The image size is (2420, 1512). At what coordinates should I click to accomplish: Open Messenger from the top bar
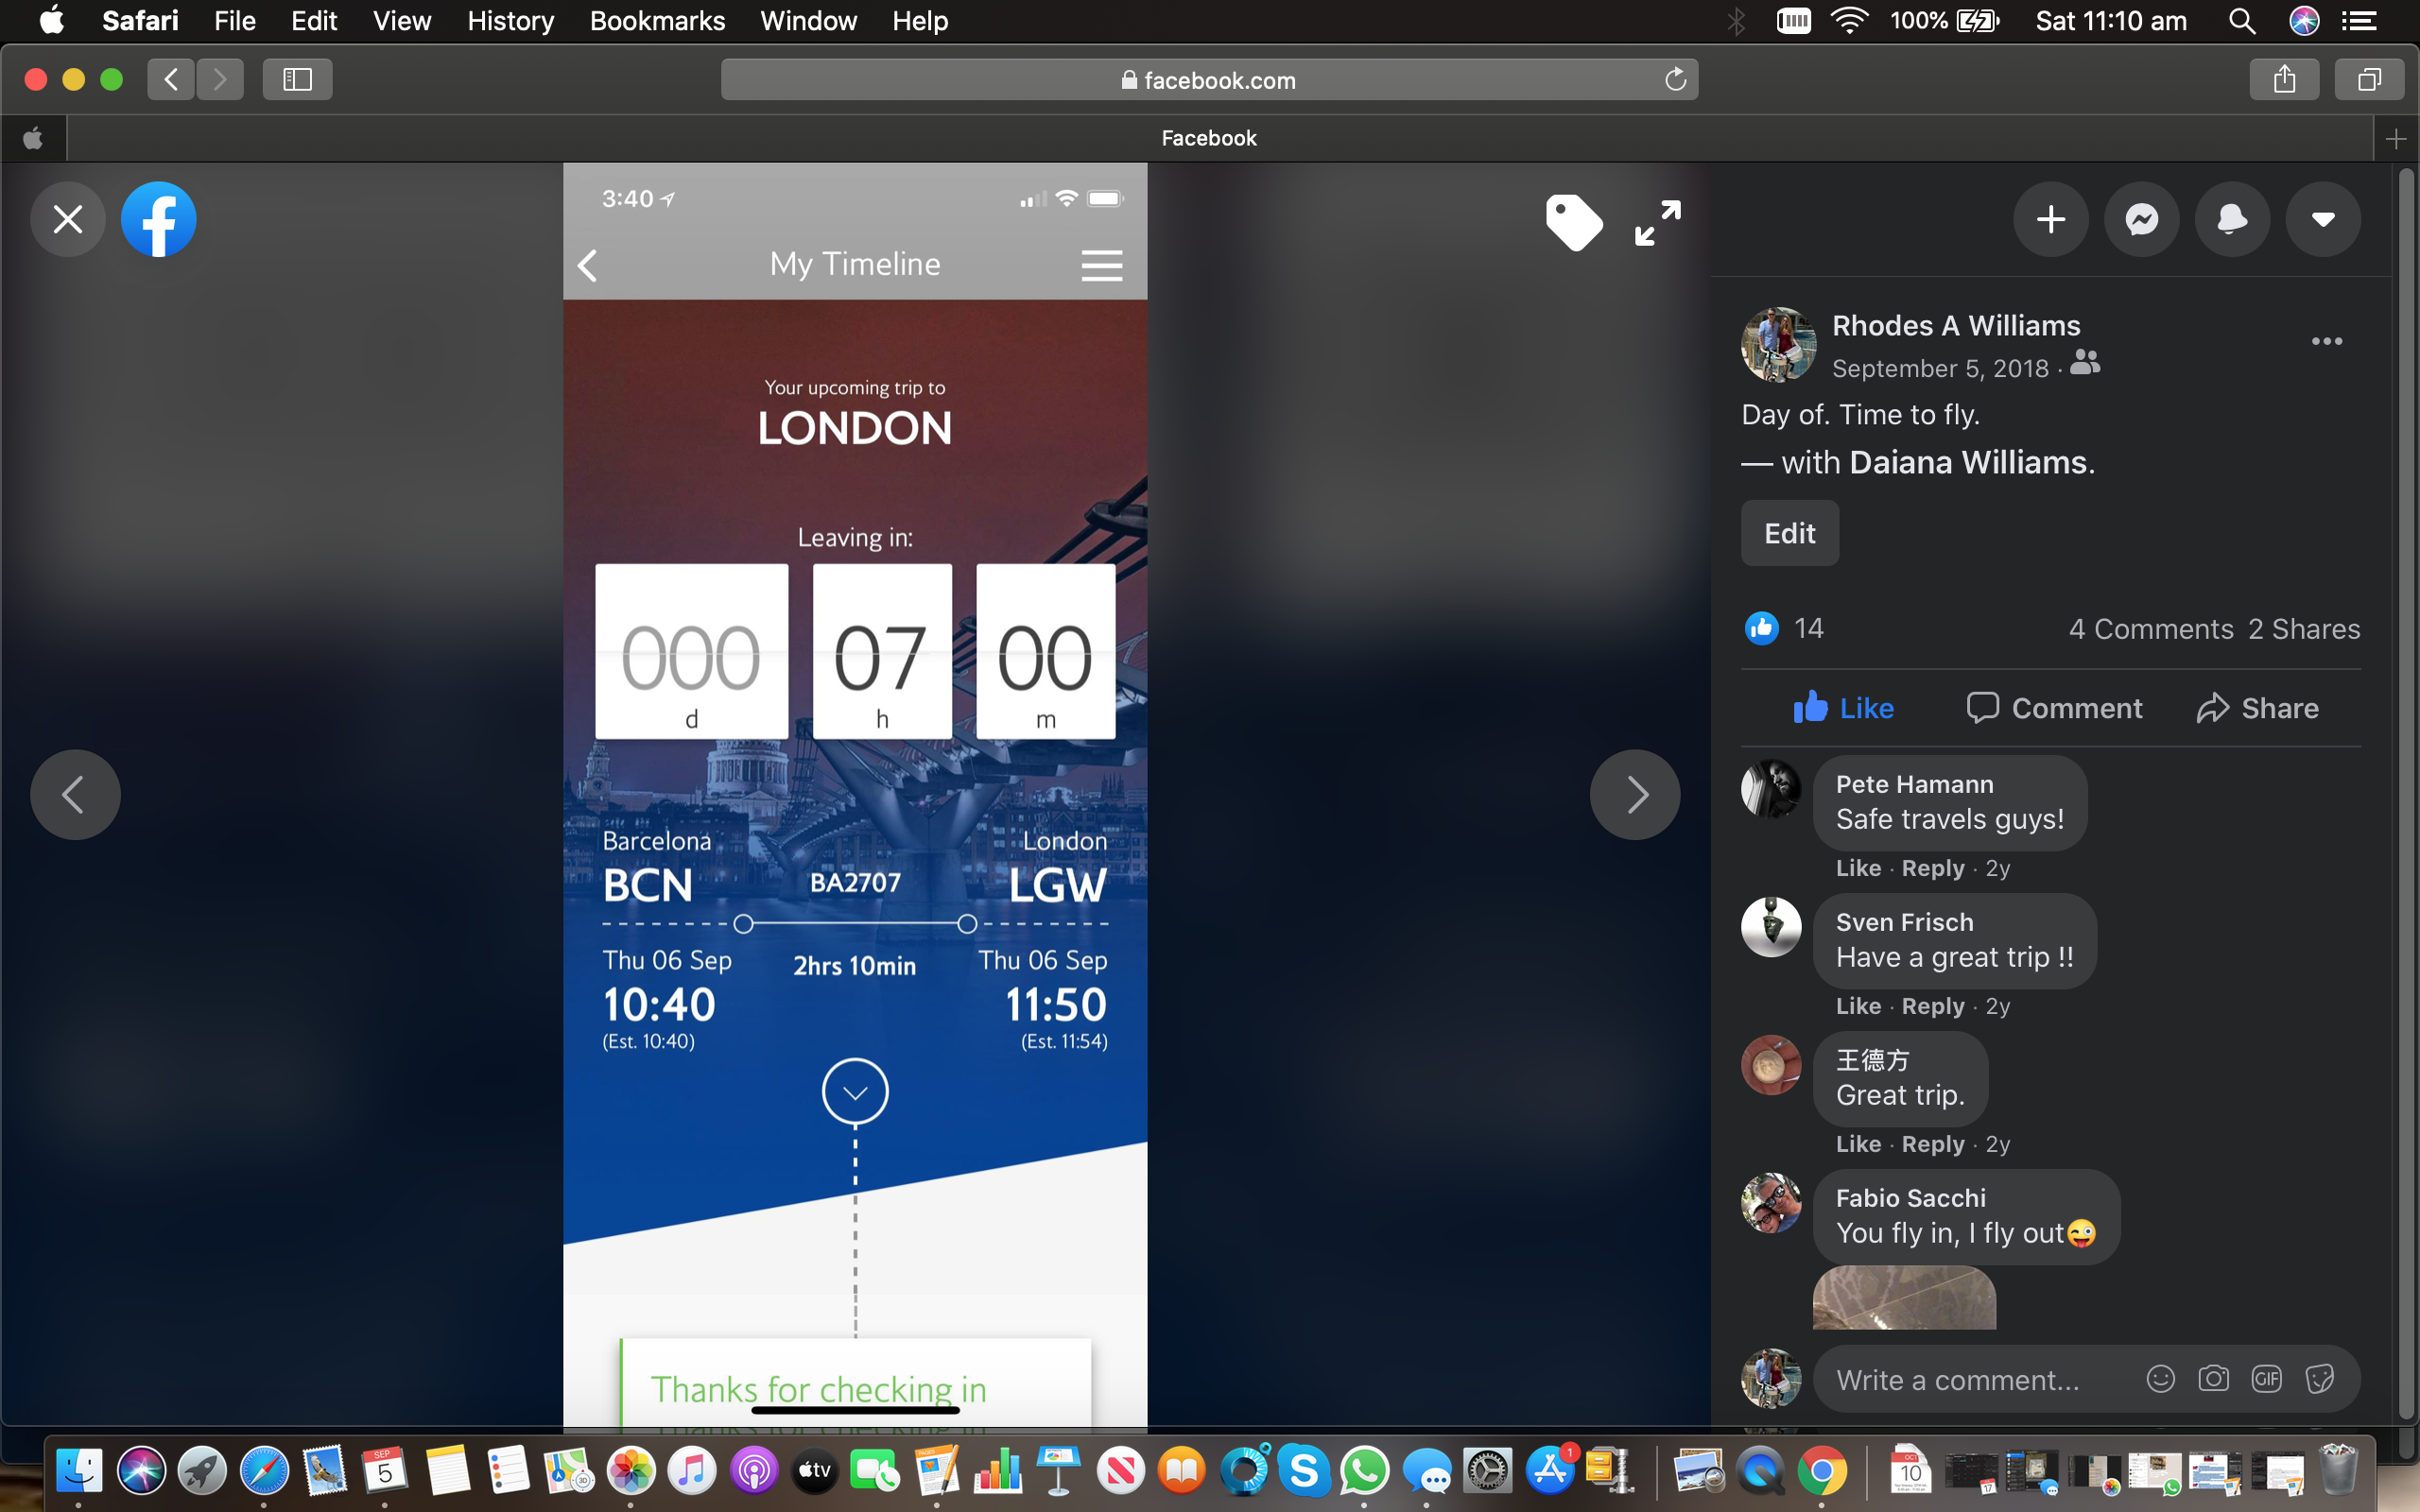(2142, 219)
